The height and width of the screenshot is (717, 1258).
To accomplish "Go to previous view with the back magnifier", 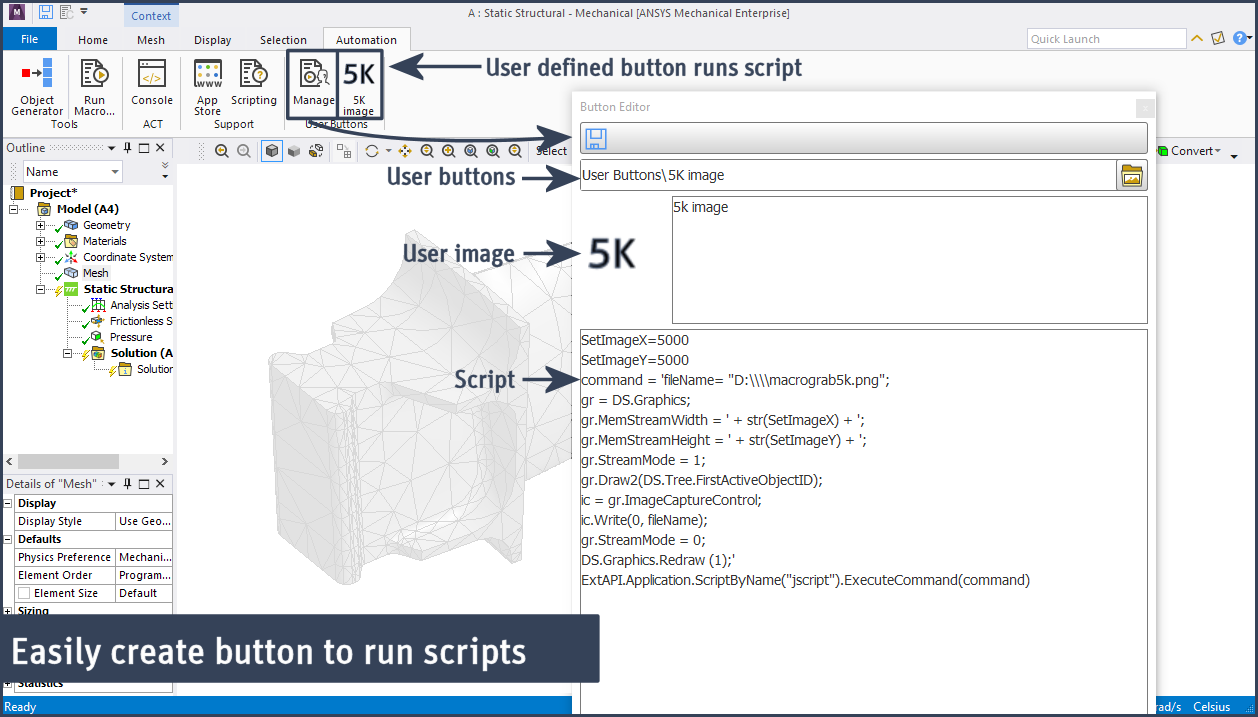I will (x=222, y=151).
